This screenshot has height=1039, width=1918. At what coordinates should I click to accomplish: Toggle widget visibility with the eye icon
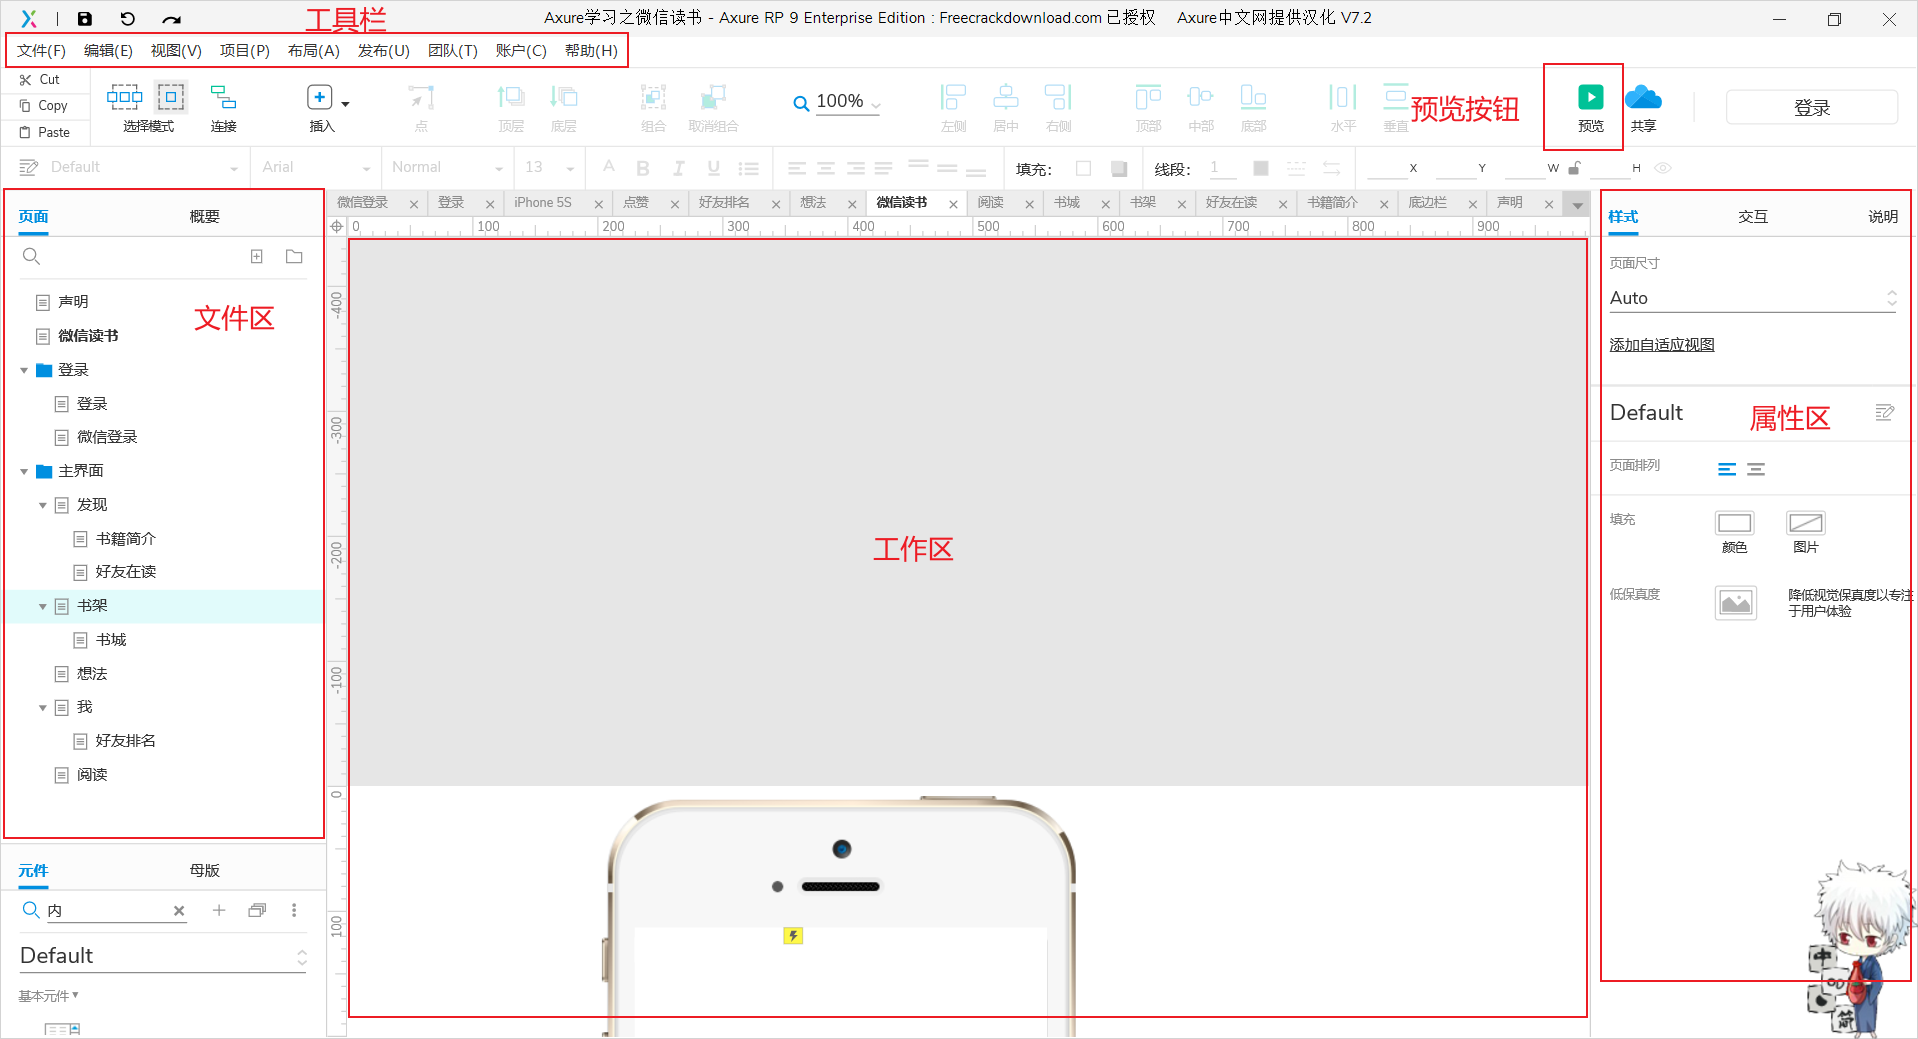click(1663, 168)
